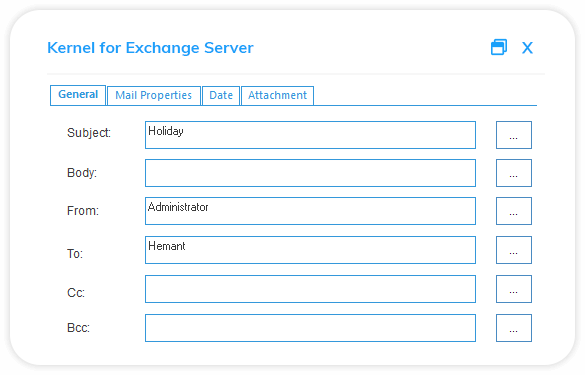Click the From: label
Image resolution: width=585 pixels, height=375 pixels.
[x=83, y=211]
